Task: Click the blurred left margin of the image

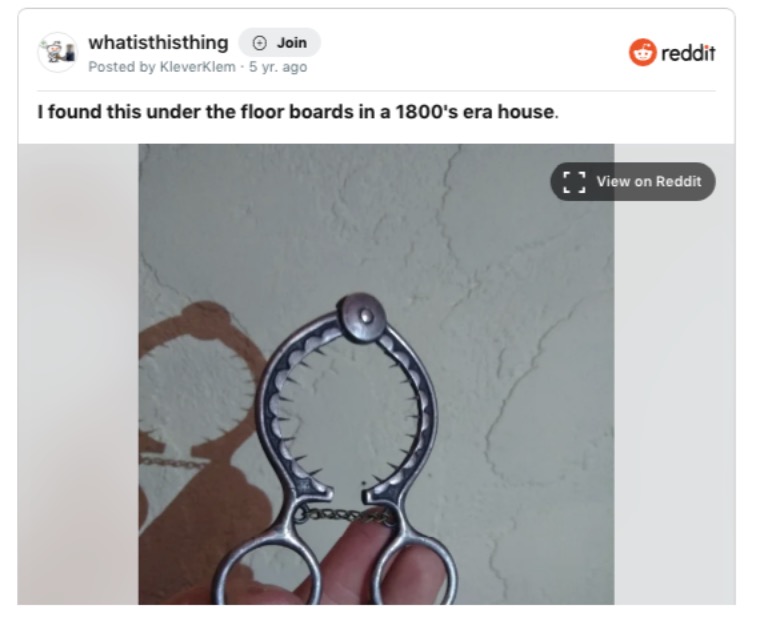Action: 78,374
